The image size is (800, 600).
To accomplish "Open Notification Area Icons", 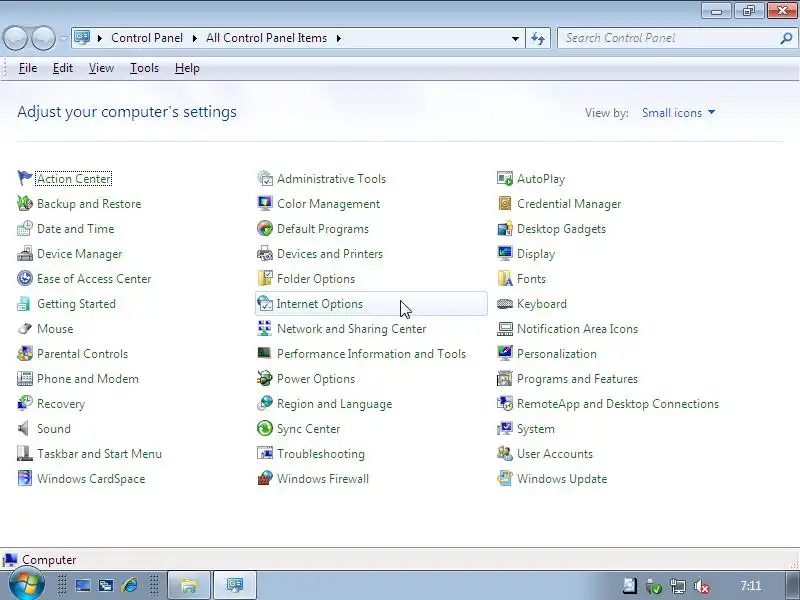I will pyautogui.click(x=577, y=329).
